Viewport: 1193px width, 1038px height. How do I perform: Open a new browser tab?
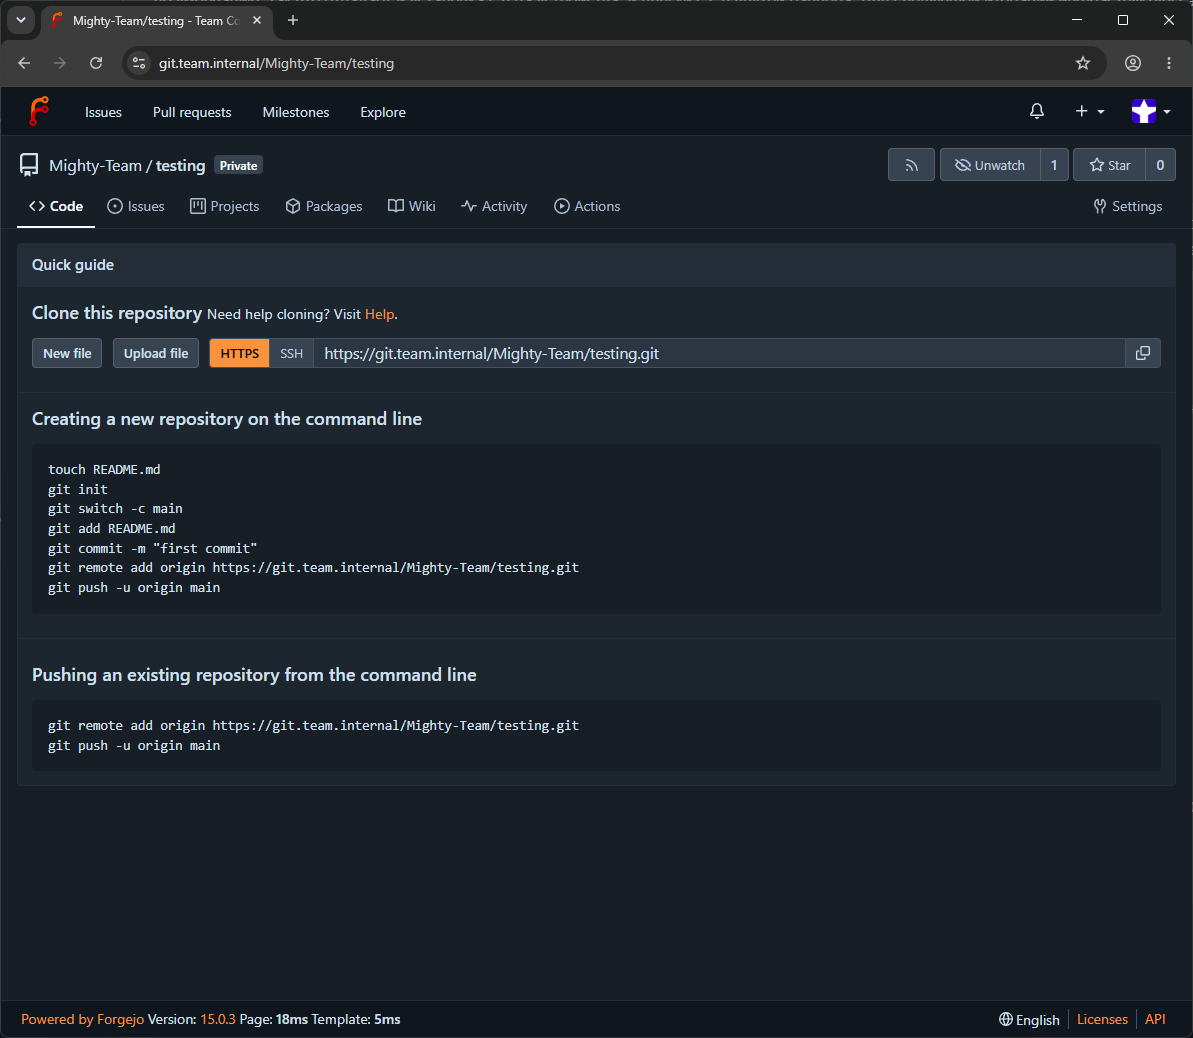click(x=293, y=21)
